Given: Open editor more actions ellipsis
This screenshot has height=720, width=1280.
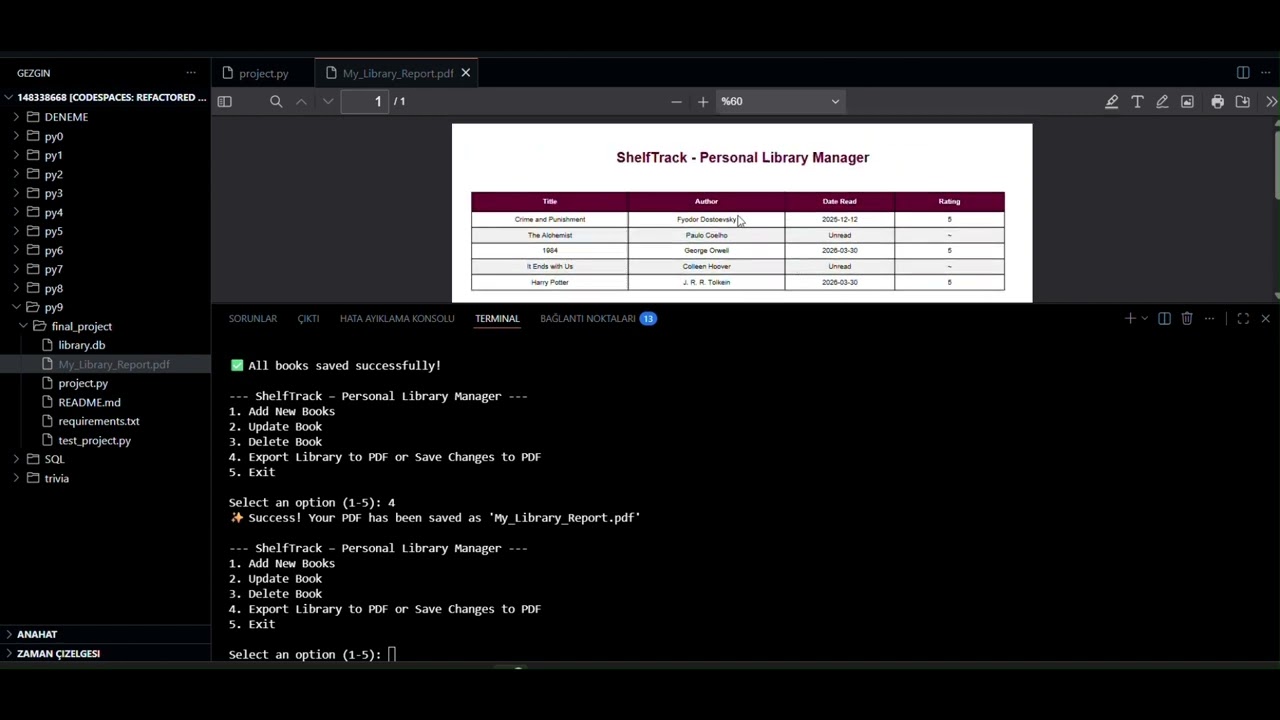Looking at the screenshot, I should pyautogui.click(x=1266, y=73).
